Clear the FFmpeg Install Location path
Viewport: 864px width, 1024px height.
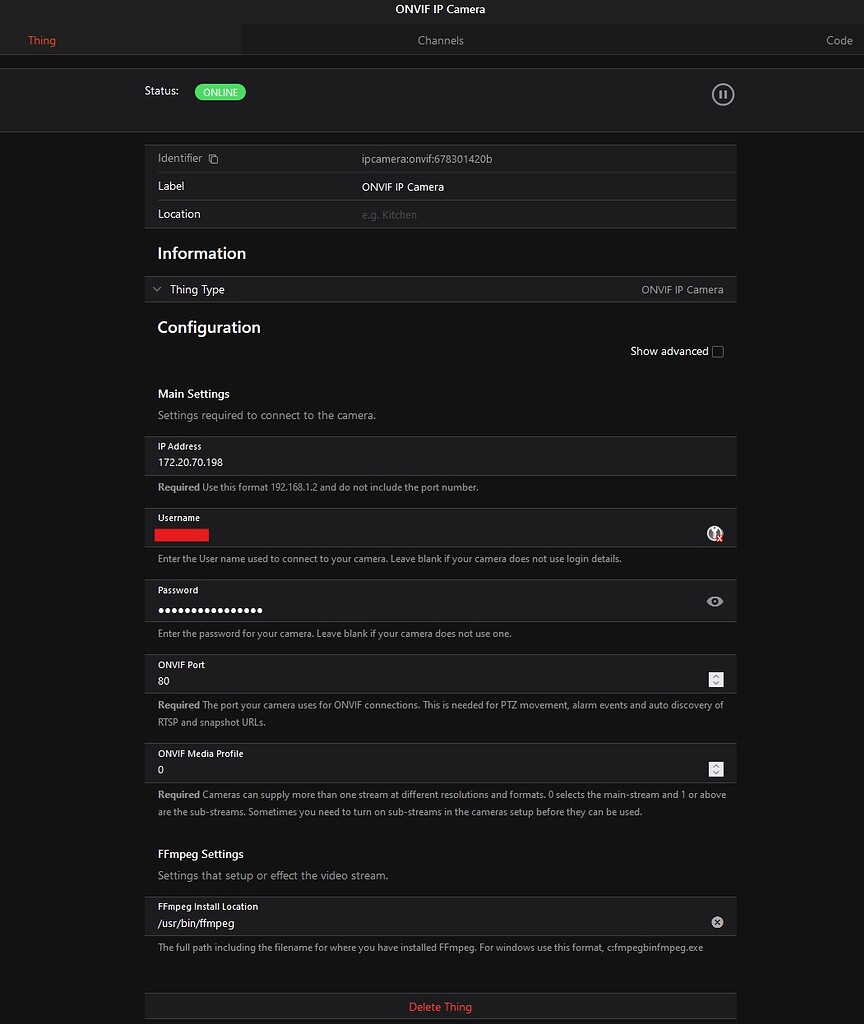(x=717, y=922)
